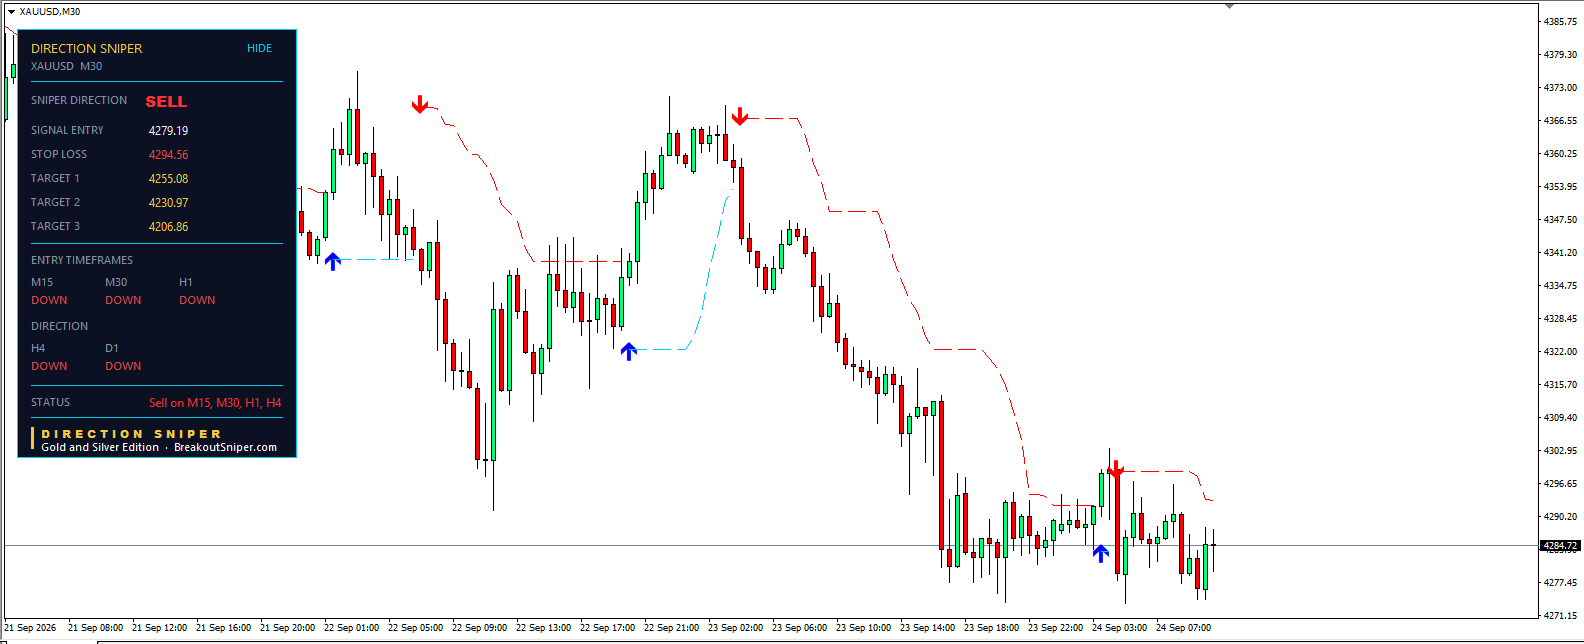Image resolution: width=1584 pixels, height=644 pixels.
Task: Click status text 'Sell on M15, M30, H1, H4'
Action: 215,403
